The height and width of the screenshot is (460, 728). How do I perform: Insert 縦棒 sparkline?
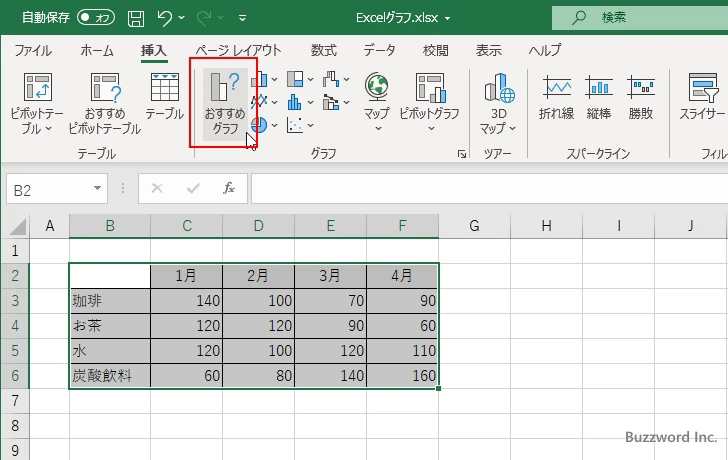pyautogui.click(x=598, y=97)
